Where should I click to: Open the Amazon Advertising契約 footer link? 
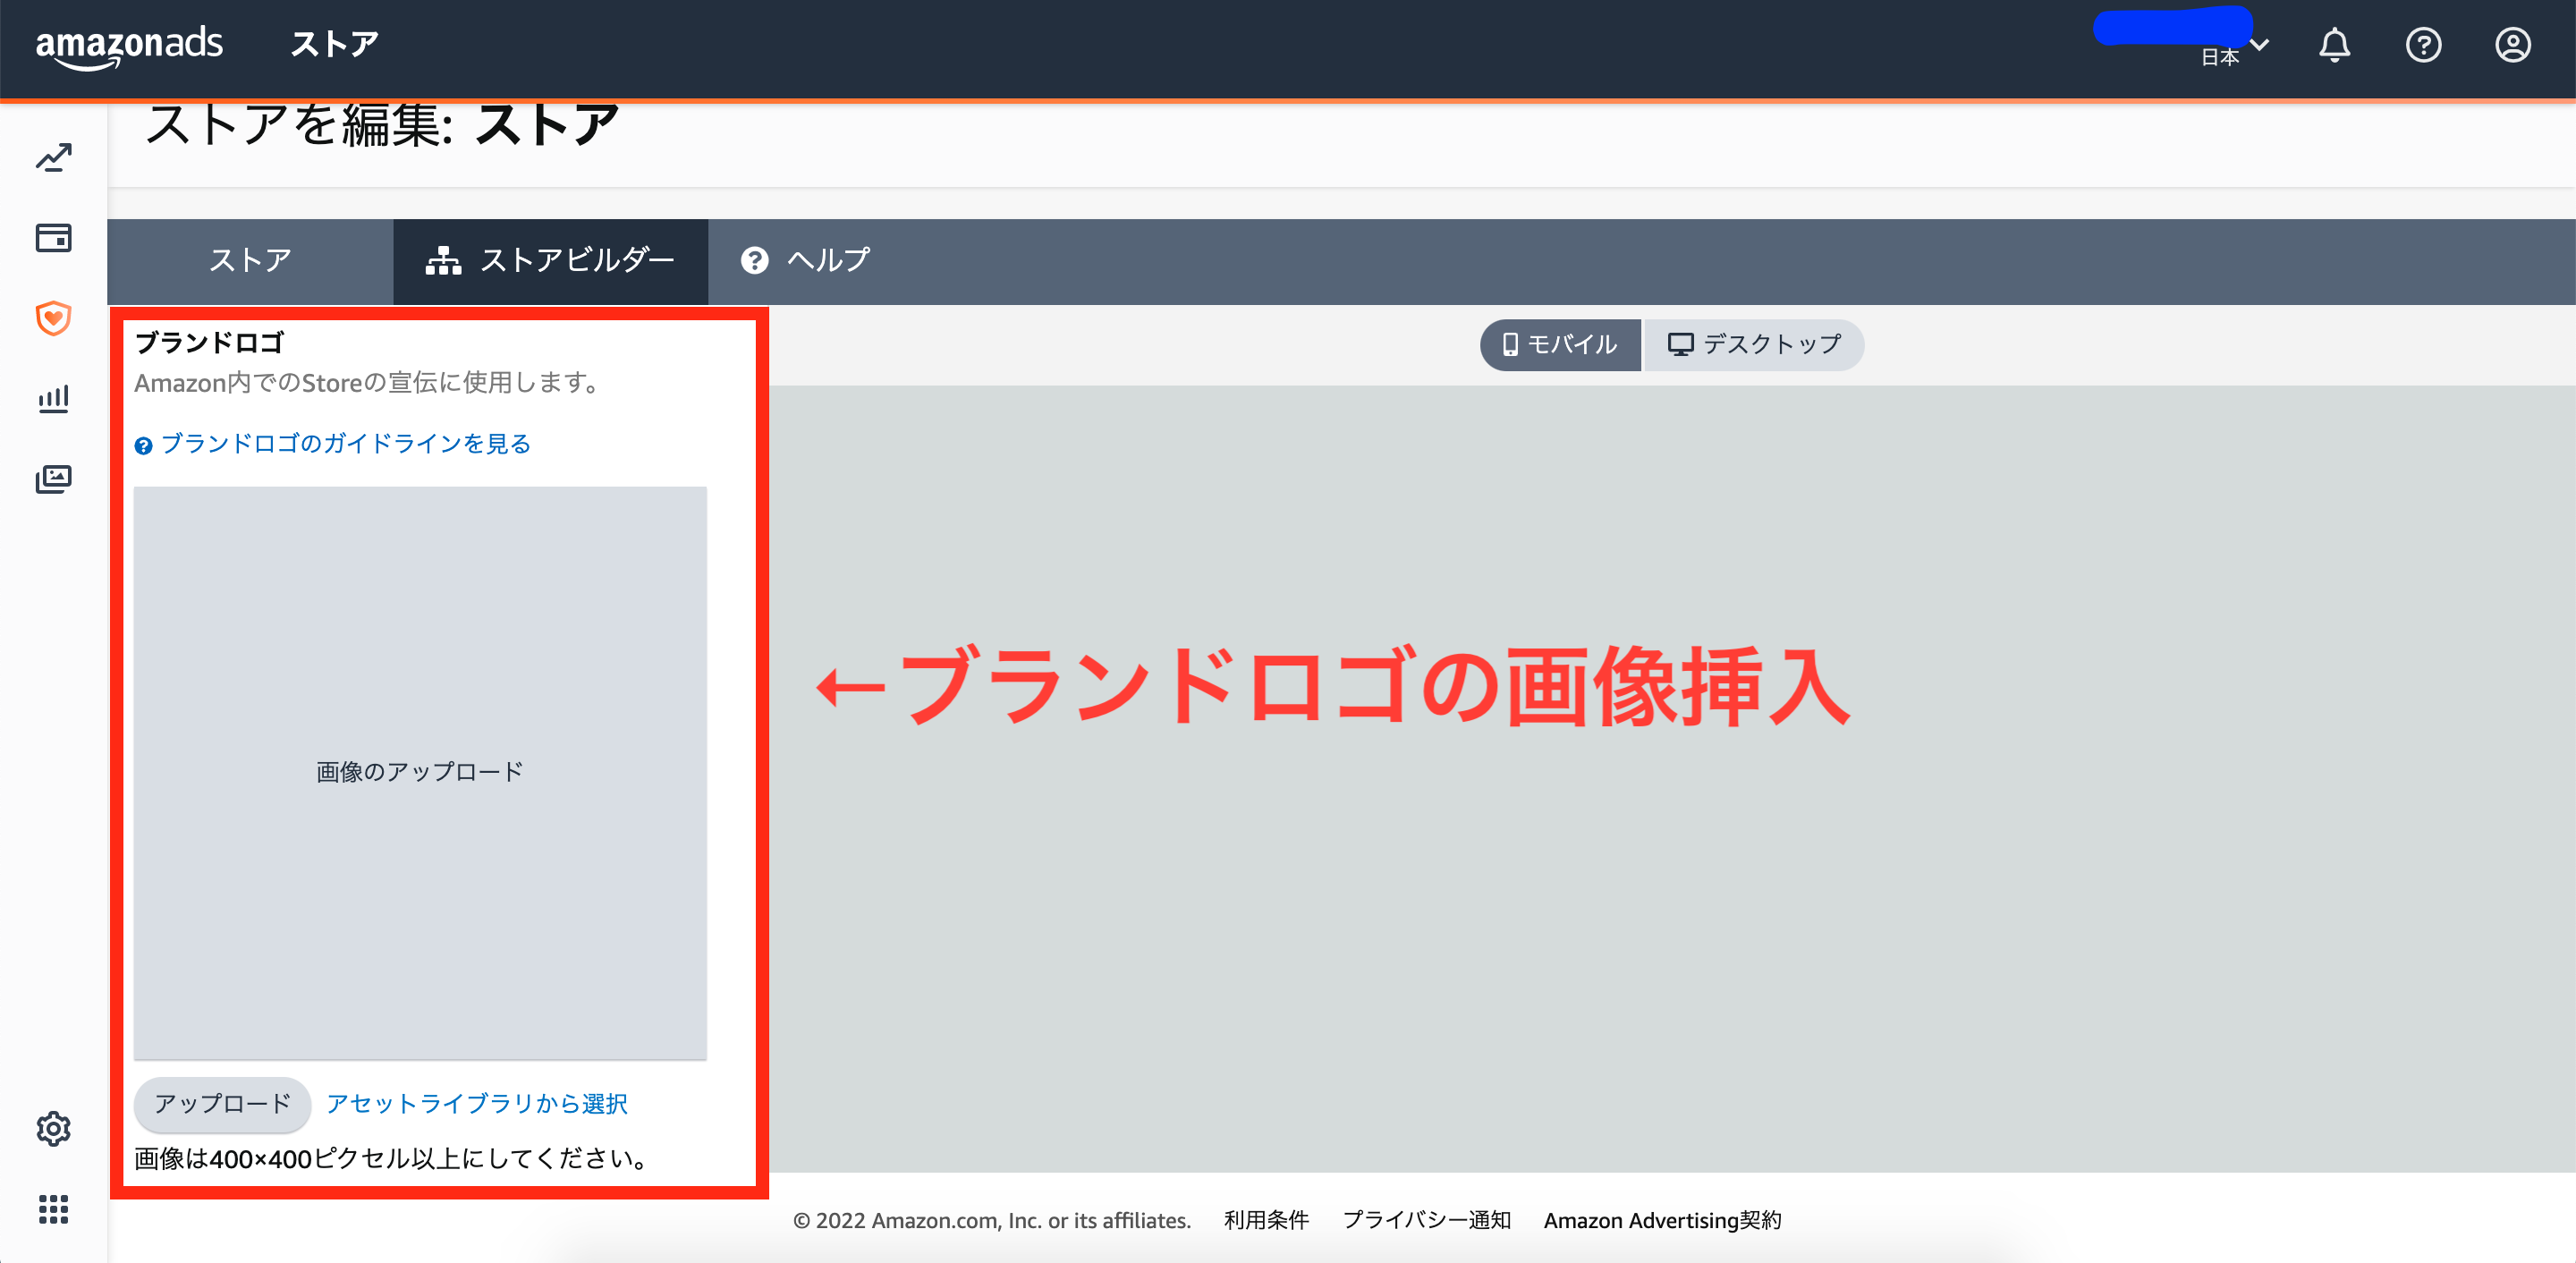(1663, 1220)
